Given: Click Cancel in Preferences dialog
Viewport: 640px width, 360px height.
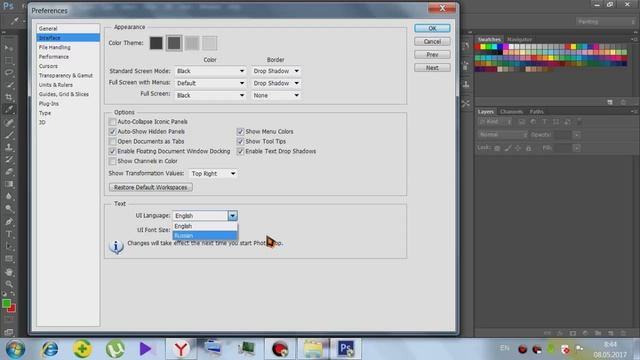Looking at the screenshot, I should (432, 42).
